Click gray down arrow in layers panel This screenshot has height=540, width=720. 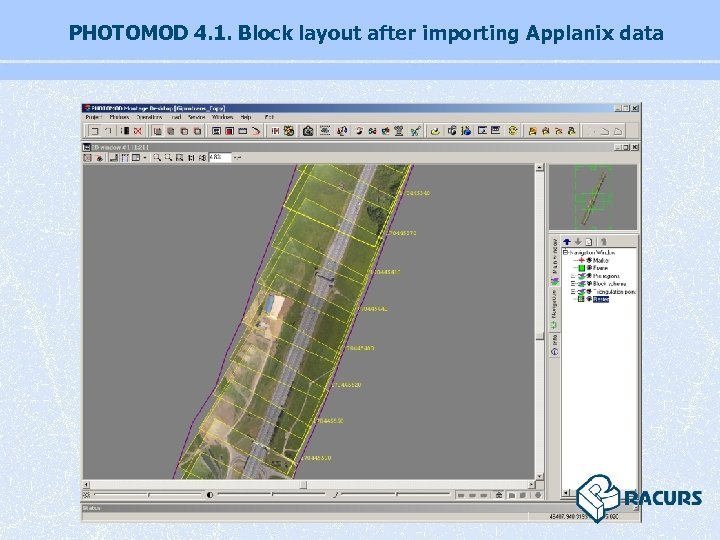point(578,242)
